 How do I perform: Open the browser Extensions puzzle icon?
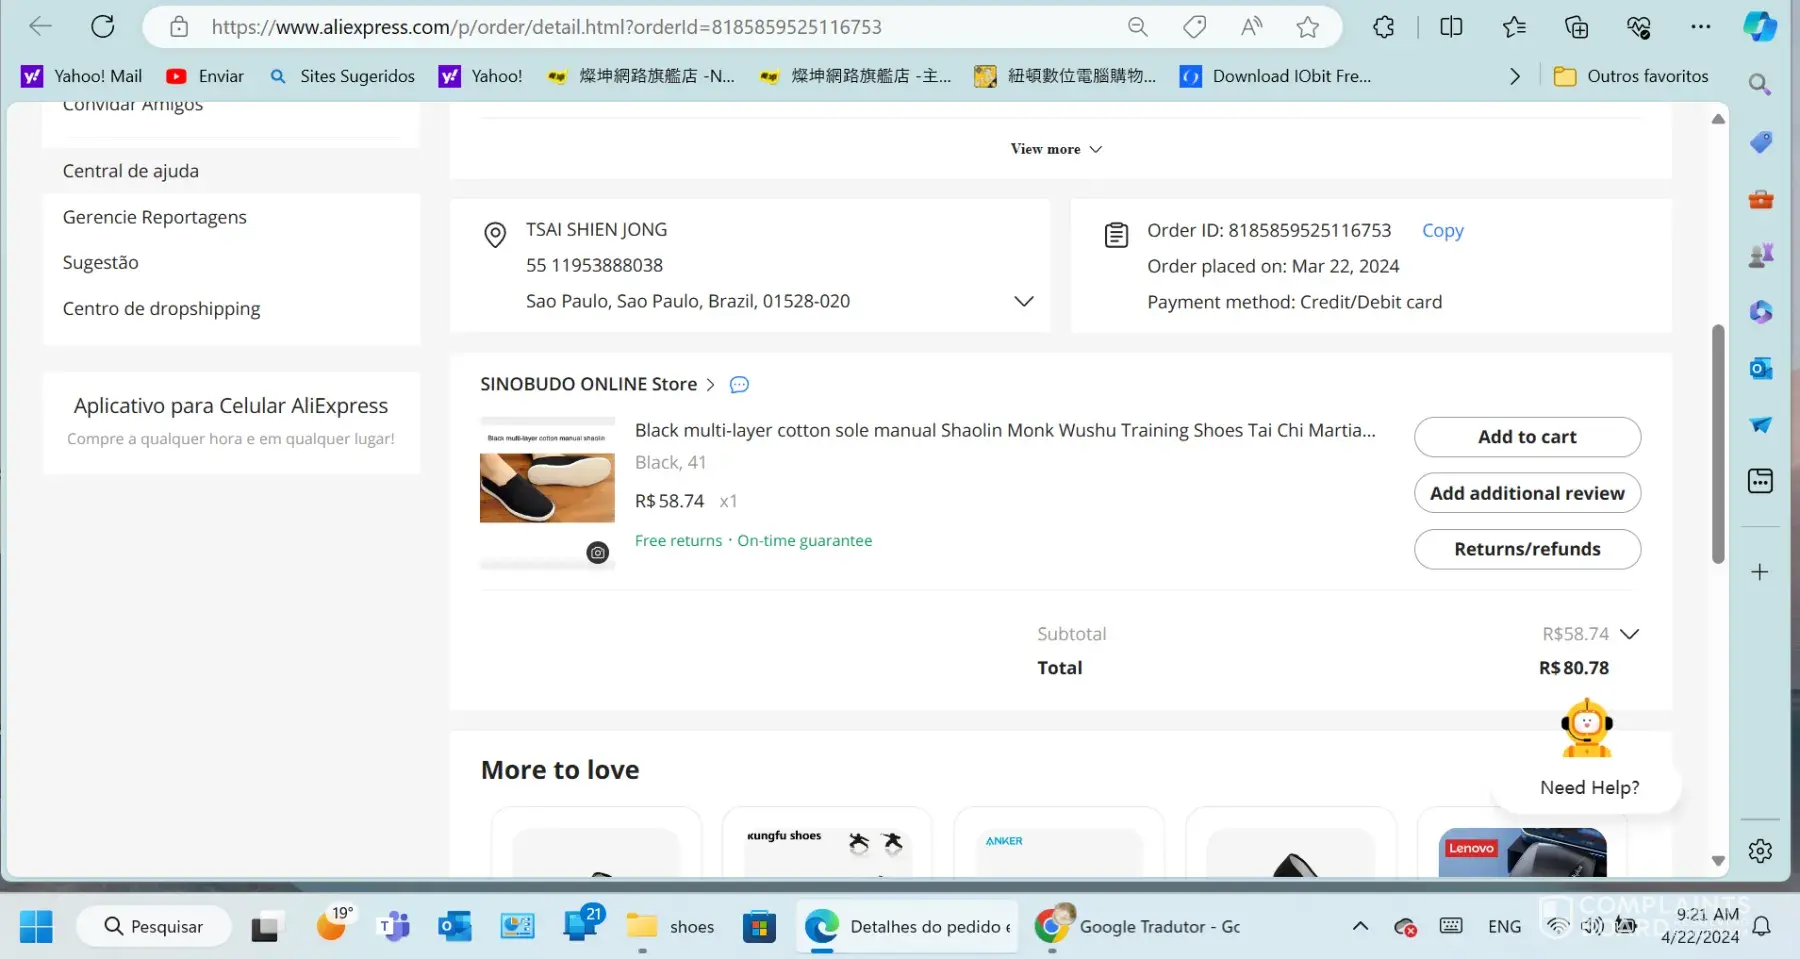[x=1384, y=27]
